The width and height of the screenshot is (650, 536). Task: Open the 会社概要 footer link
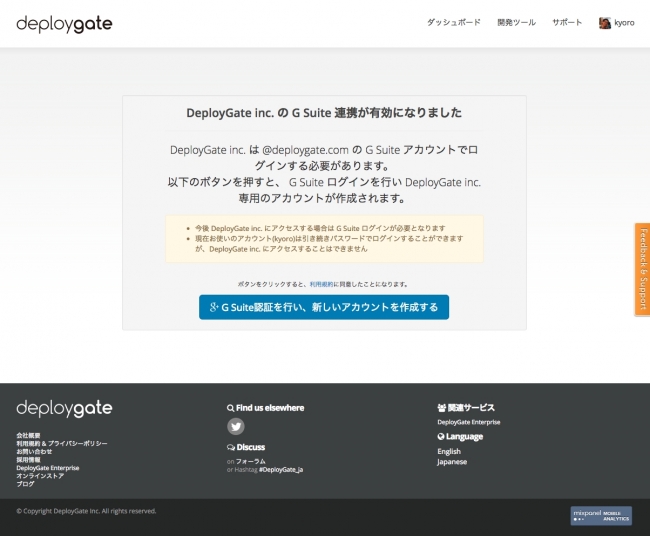(28, 435)
